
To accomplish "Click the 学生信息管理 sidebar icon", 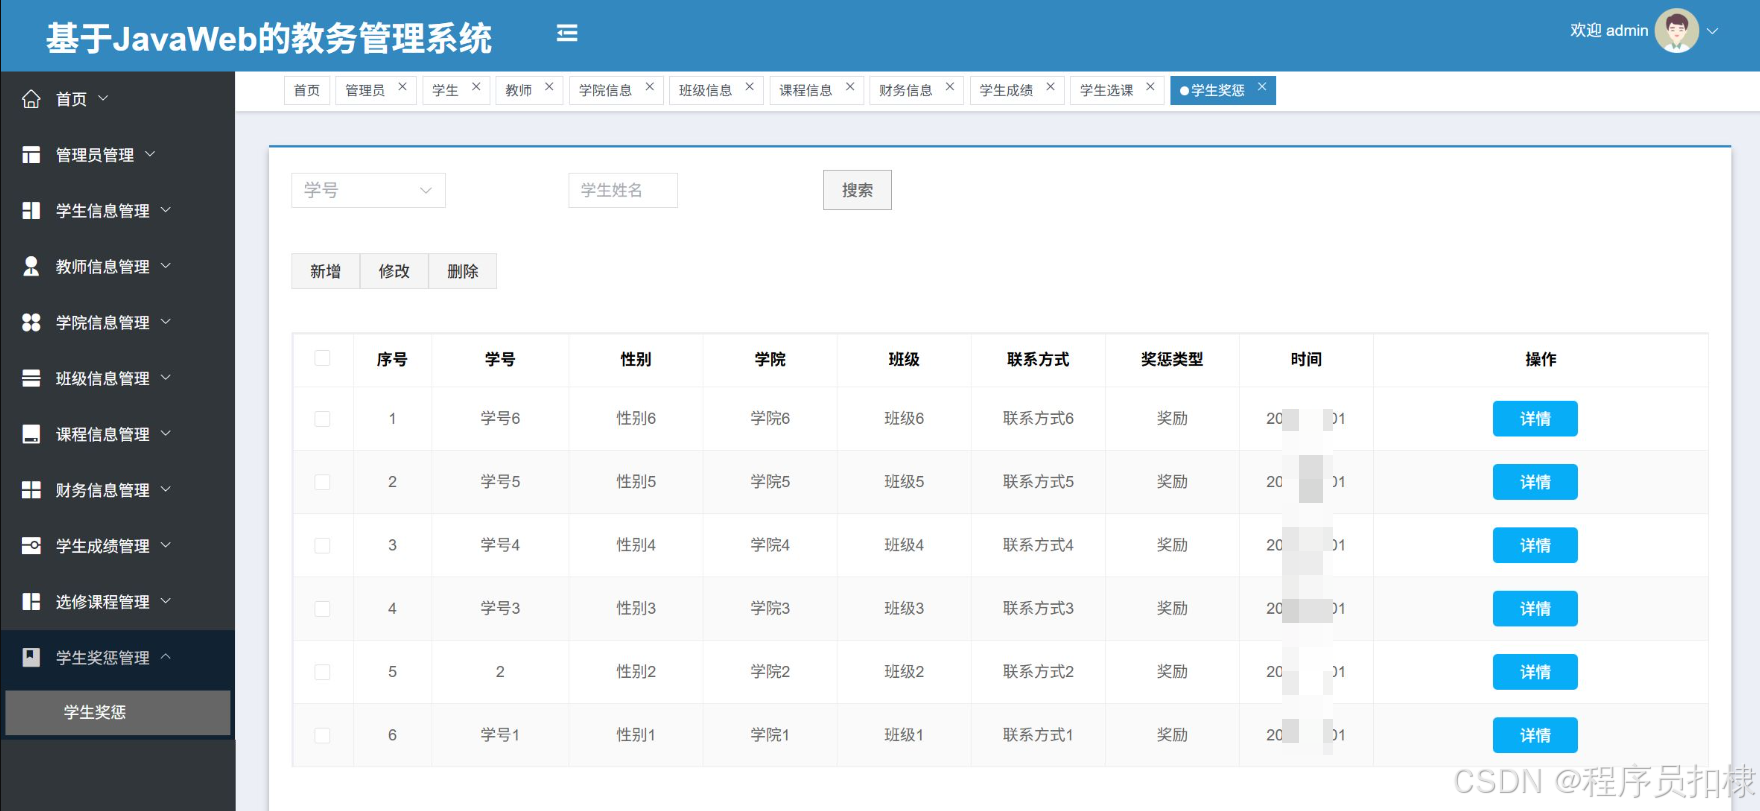I will (31, 211).
